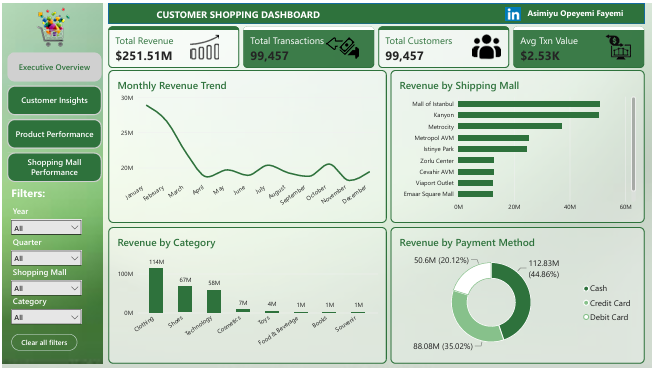Click the 88.08M (35.02%) data label
The image size is (652, 370).
tap(443, 346)
